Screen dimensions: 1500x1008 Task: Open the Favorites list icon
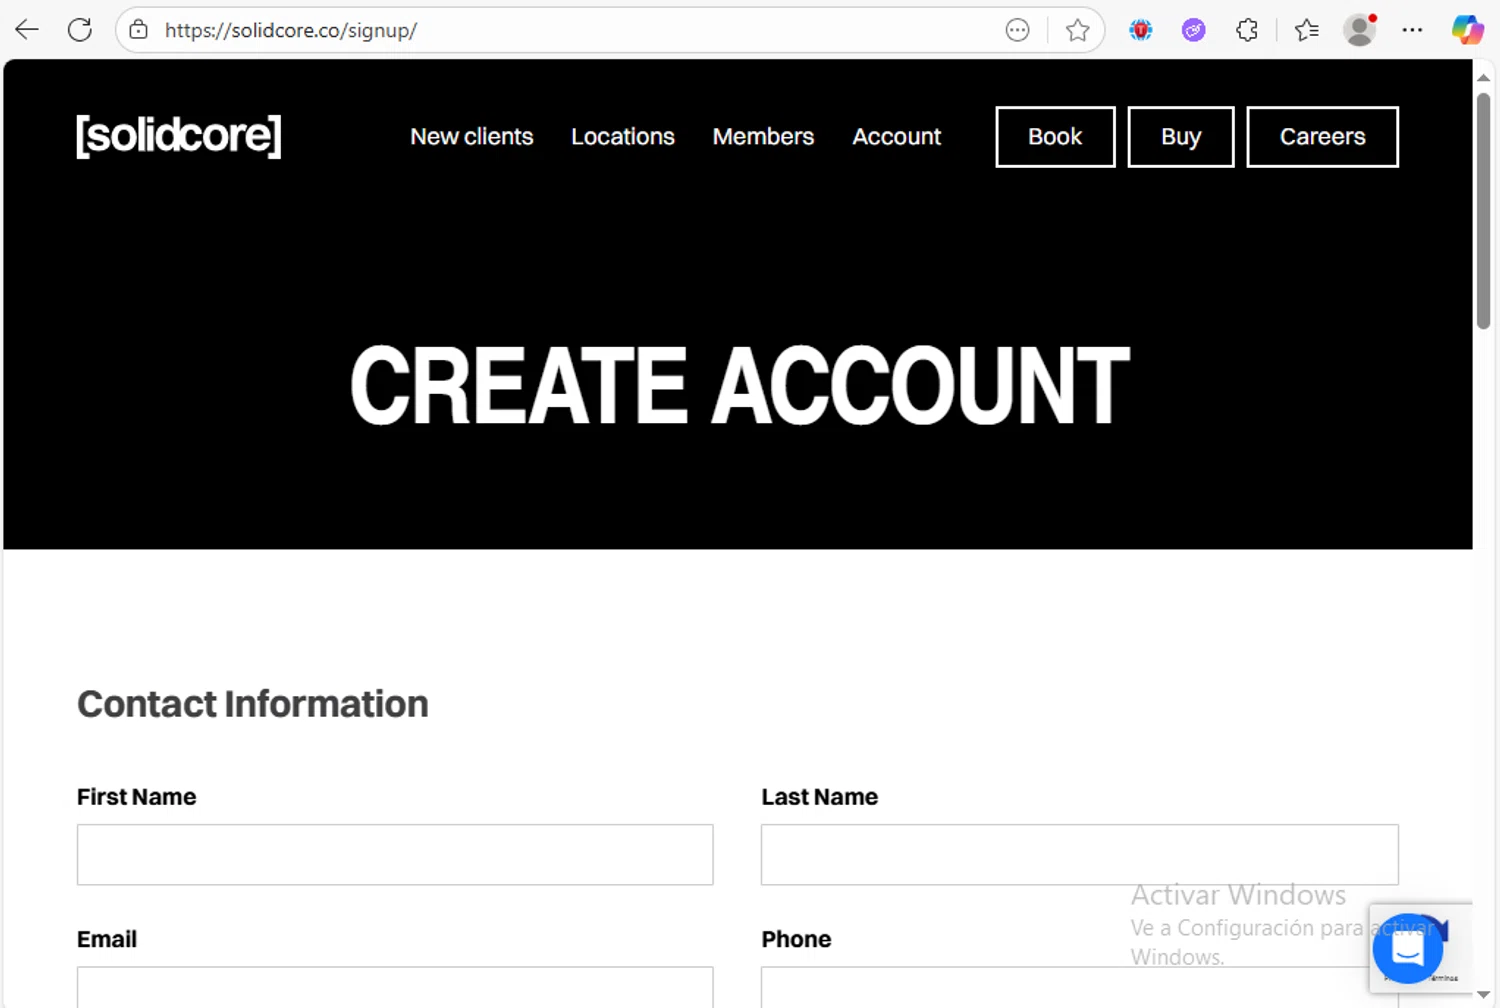click(1306, 30)
